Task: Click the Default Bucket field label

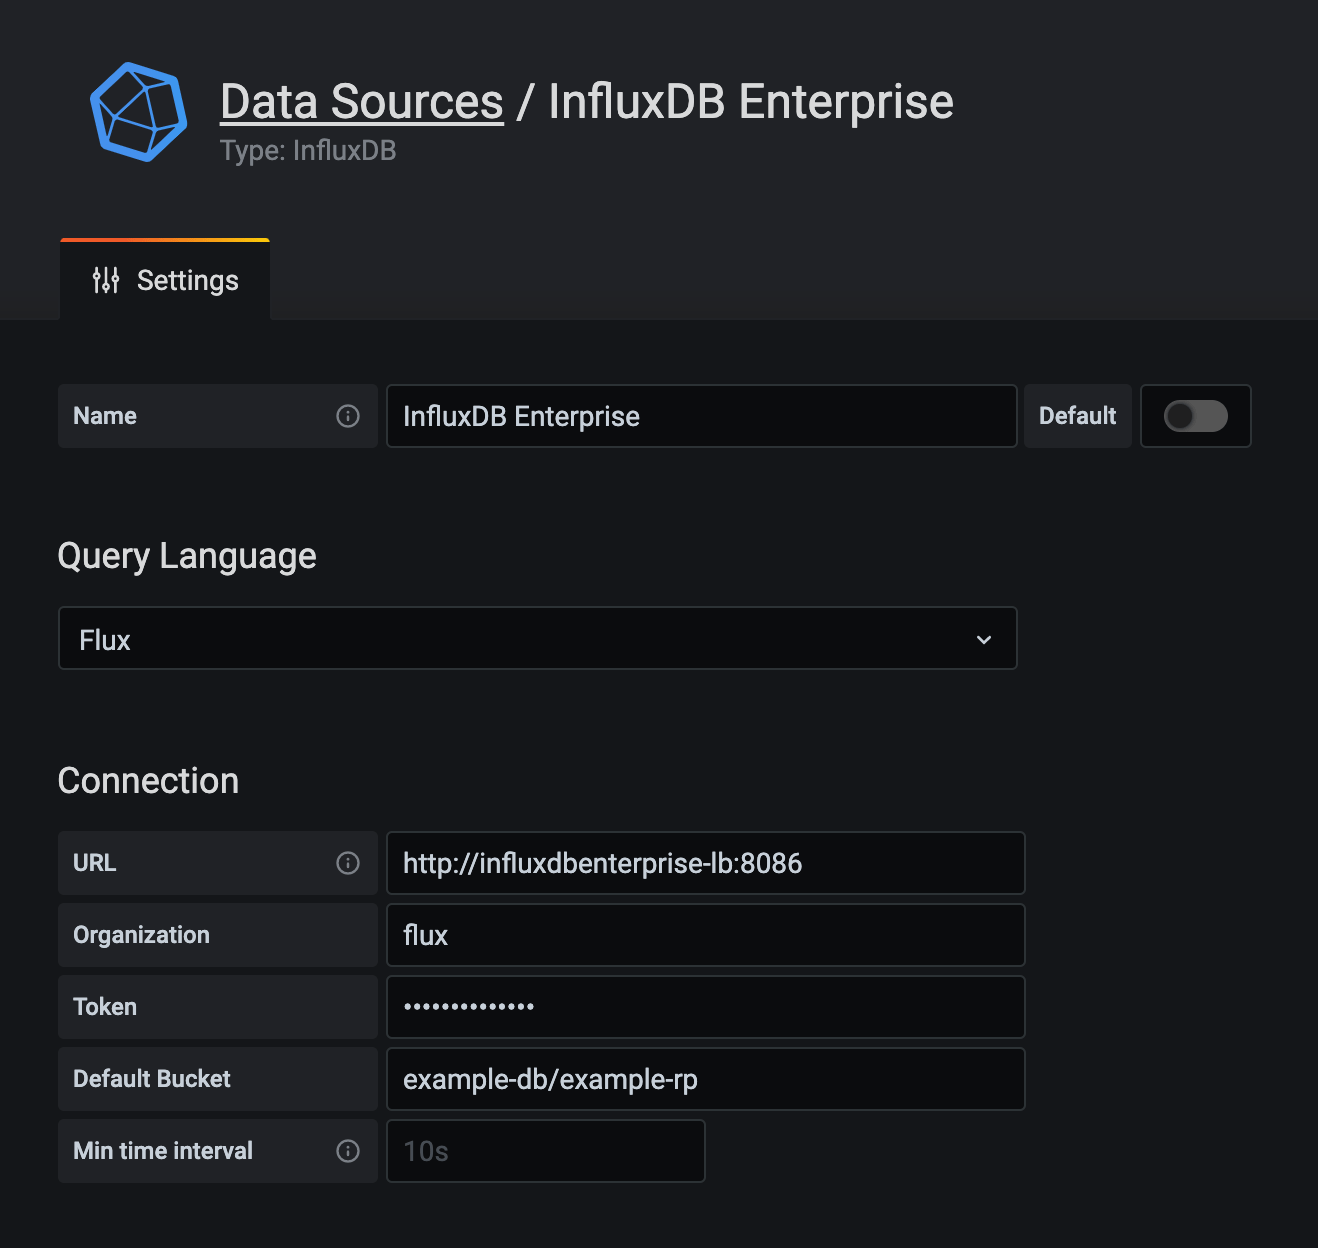Action: pyautogui.click(x=152, y=1079)
